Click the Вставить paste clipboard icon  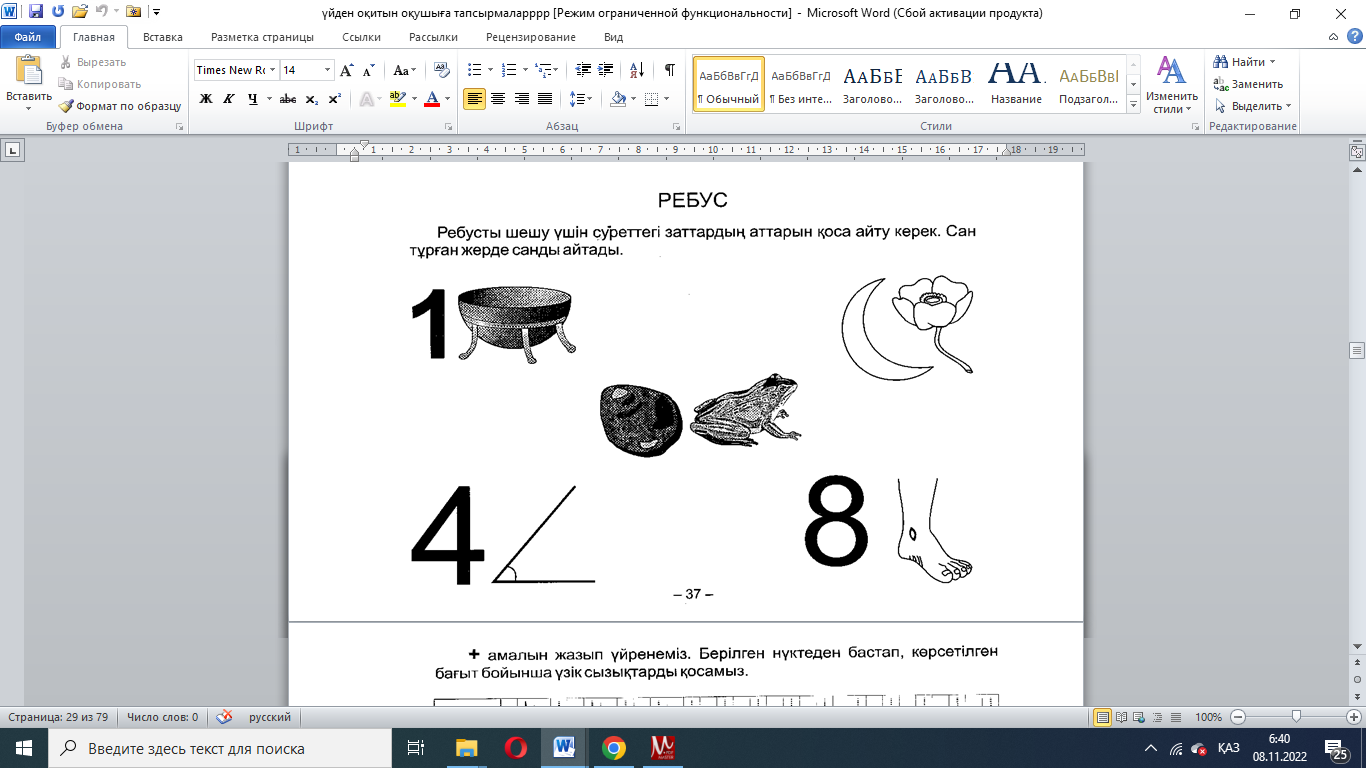click(29, 71)
